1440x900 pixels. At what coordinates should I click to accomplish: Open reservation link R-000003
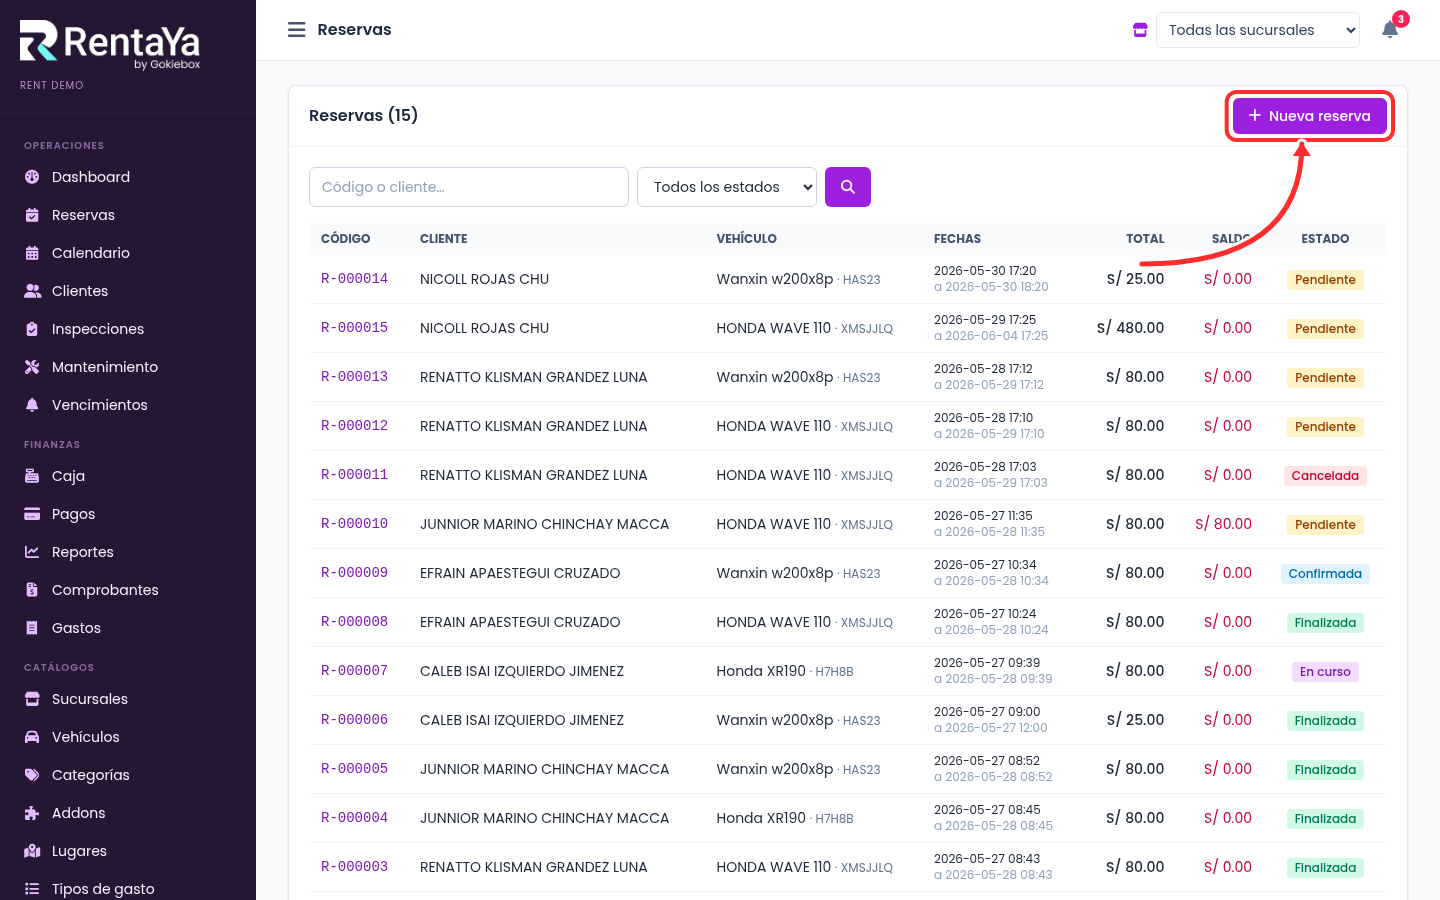[354, 867]
